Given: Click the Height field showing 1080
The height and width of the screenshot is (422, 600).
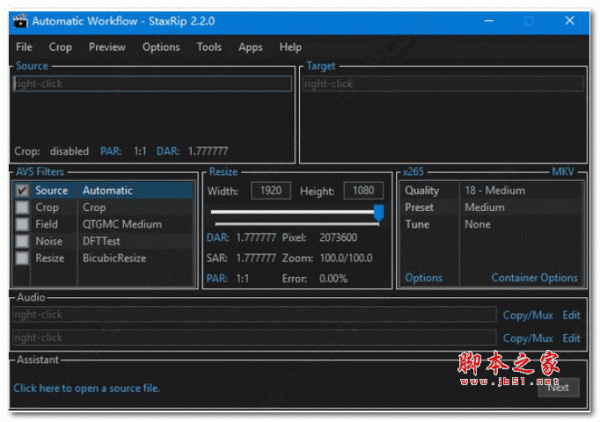Looking at the screenshot, I should click(x=364, y=190).
